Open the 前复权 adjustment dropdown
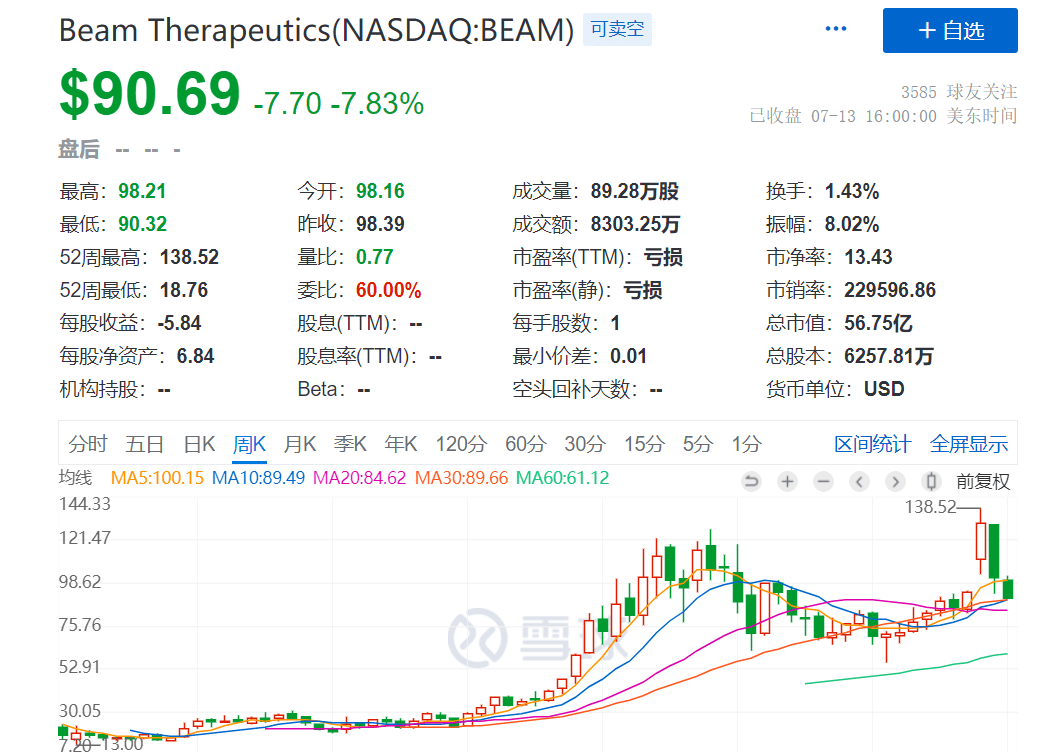The height and width of the screenshot is (752, 1062). 983,481
